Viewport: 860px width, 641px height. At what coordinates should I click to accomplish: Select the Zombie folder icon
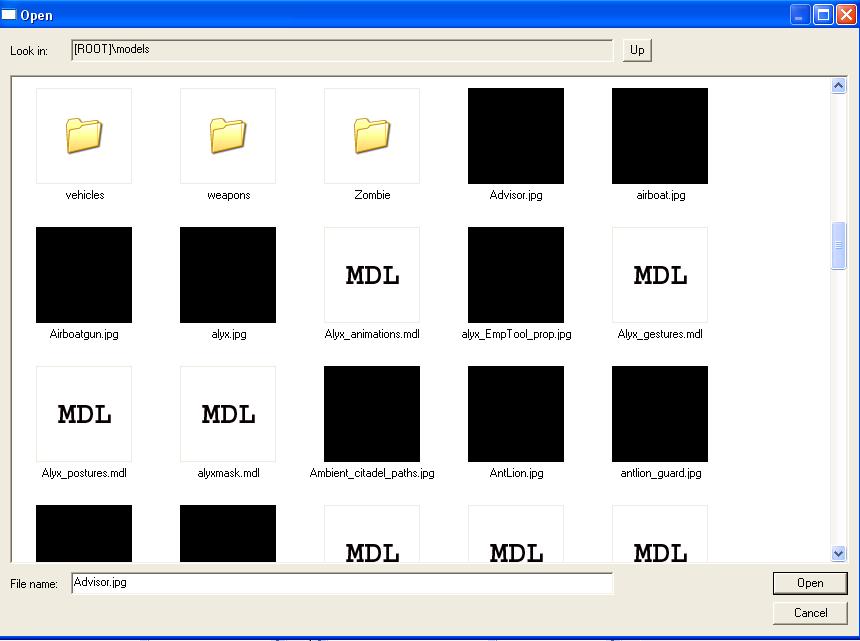point(372,136)
